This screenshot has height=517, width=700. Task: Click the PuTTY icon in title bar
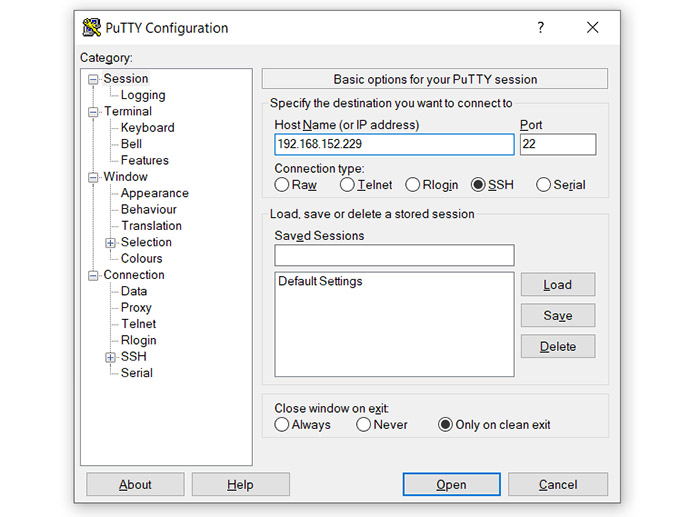pyautogui.click(x=92, y=28)
